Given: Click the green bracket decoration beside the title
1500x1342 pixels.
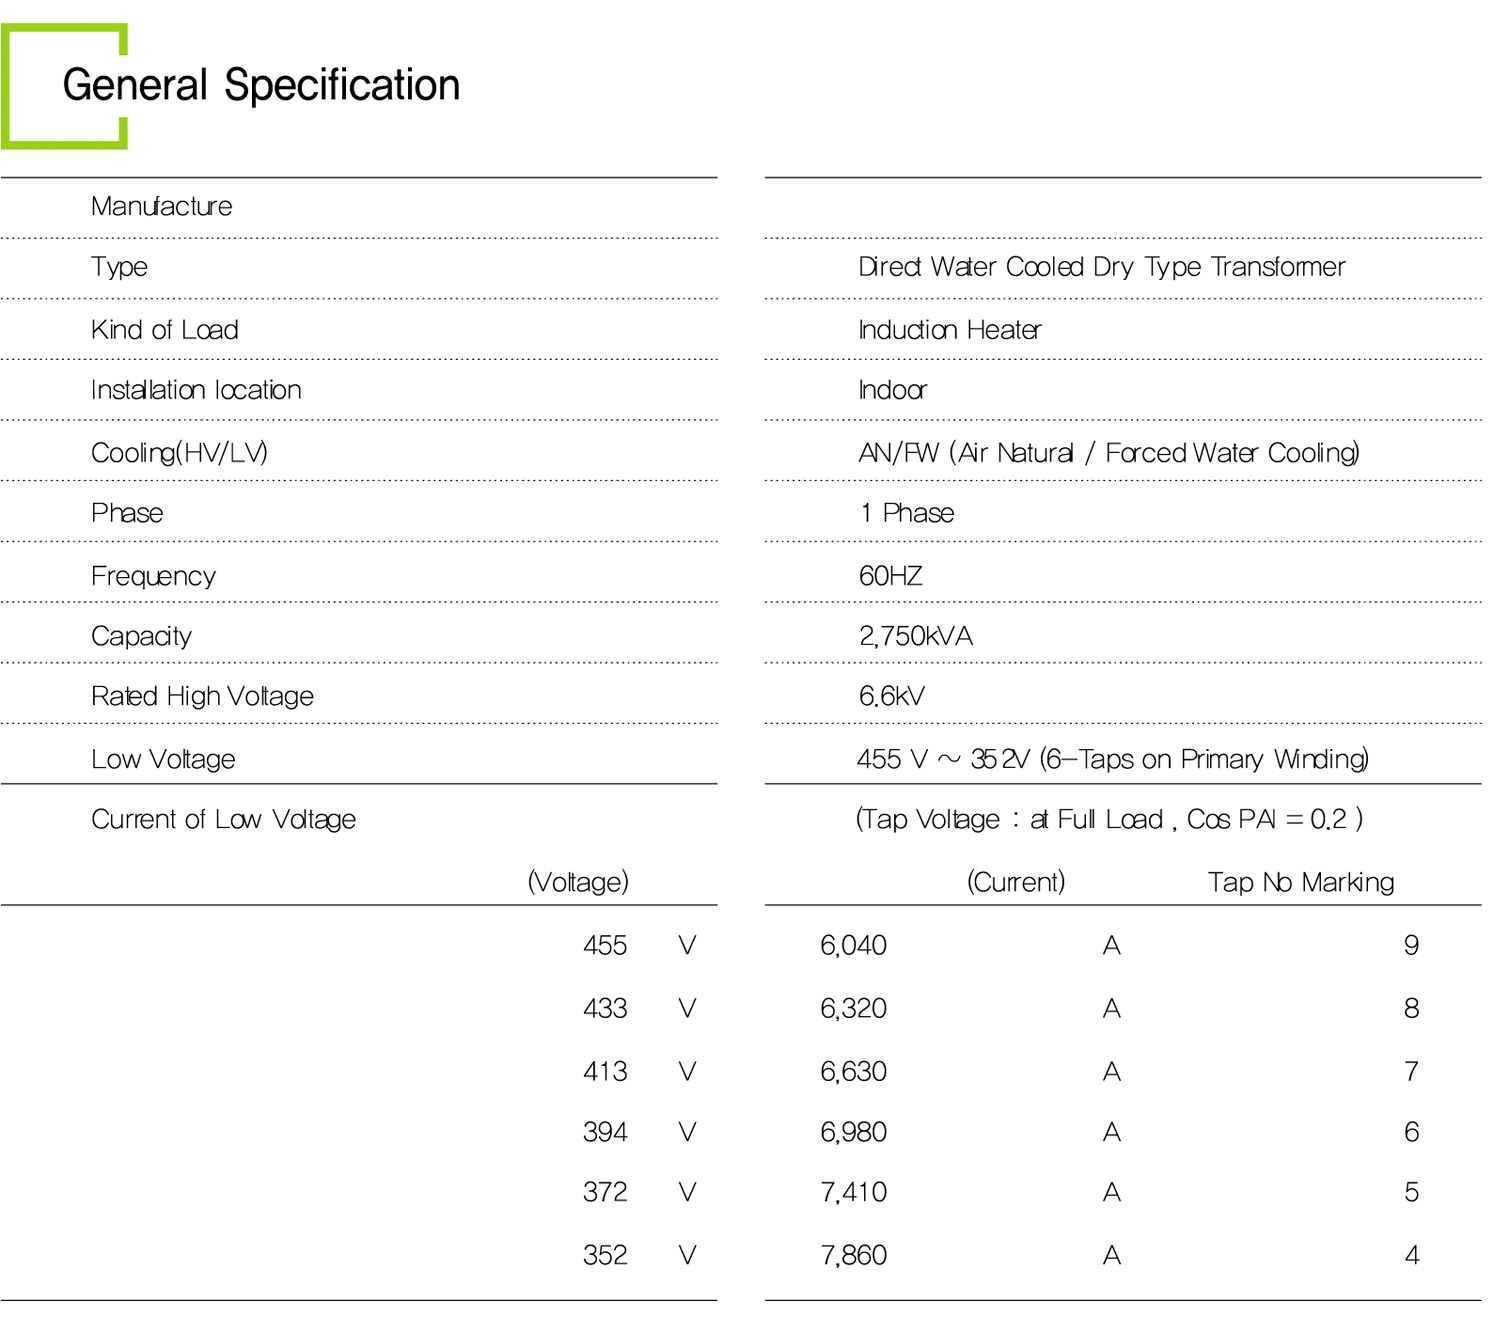Looking at the screenshot, I should point(8,87).
